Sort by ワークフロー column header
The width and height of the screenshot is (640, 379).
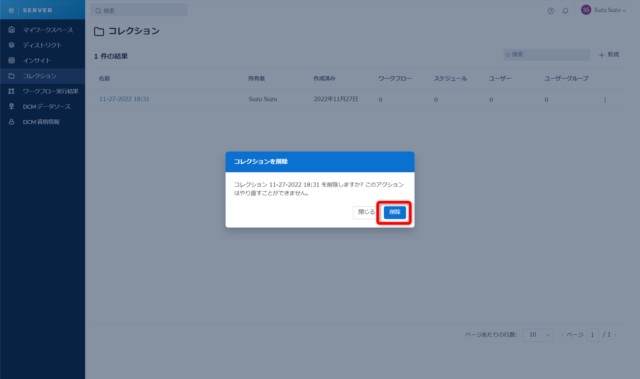pyautogui.click(x=395, y=78)
